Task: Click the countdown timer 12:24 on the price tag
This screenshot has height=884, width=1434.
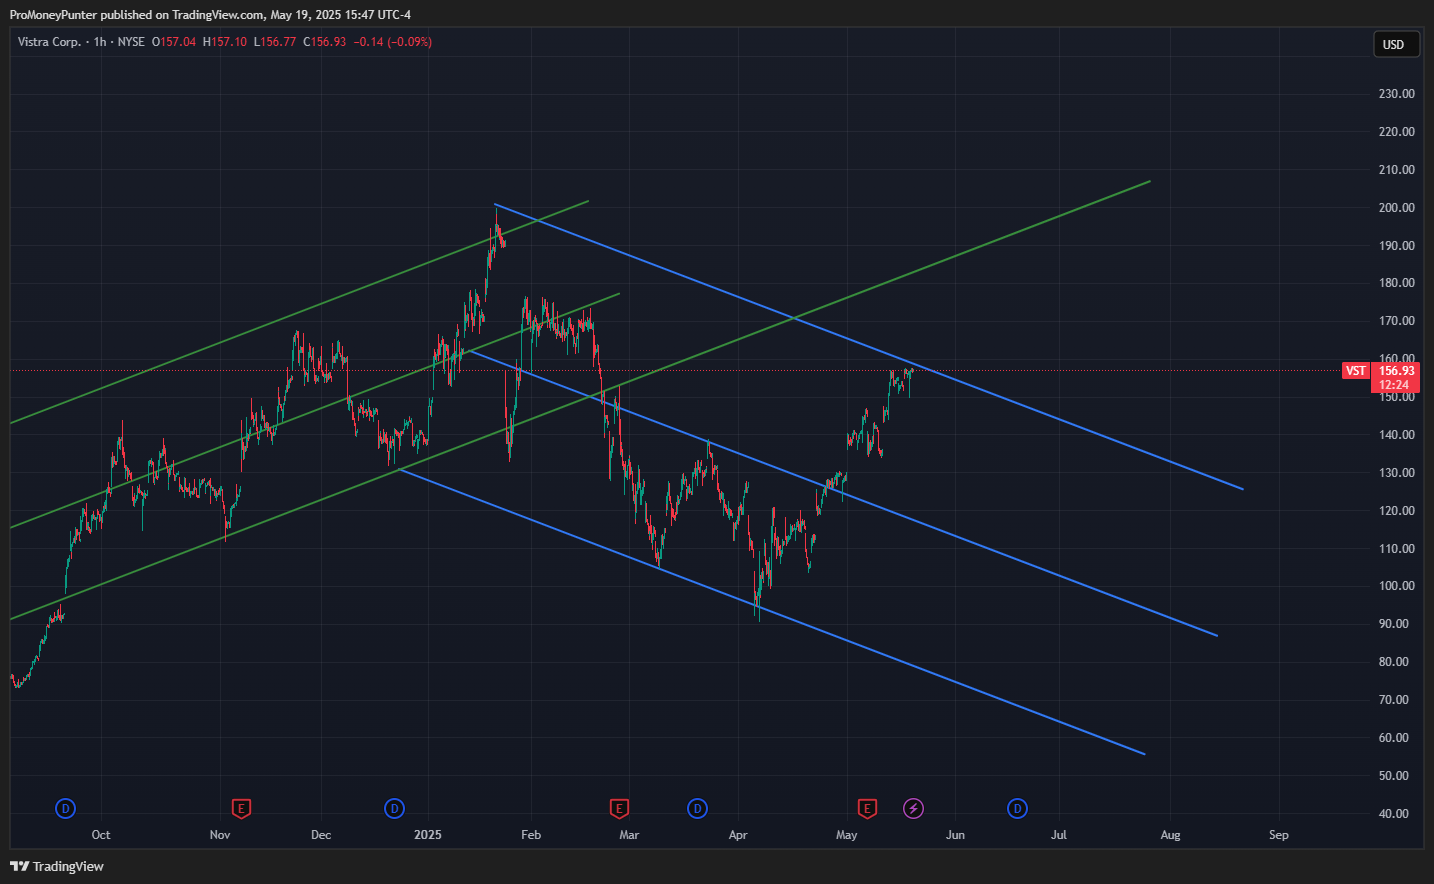Action: 1394,385
